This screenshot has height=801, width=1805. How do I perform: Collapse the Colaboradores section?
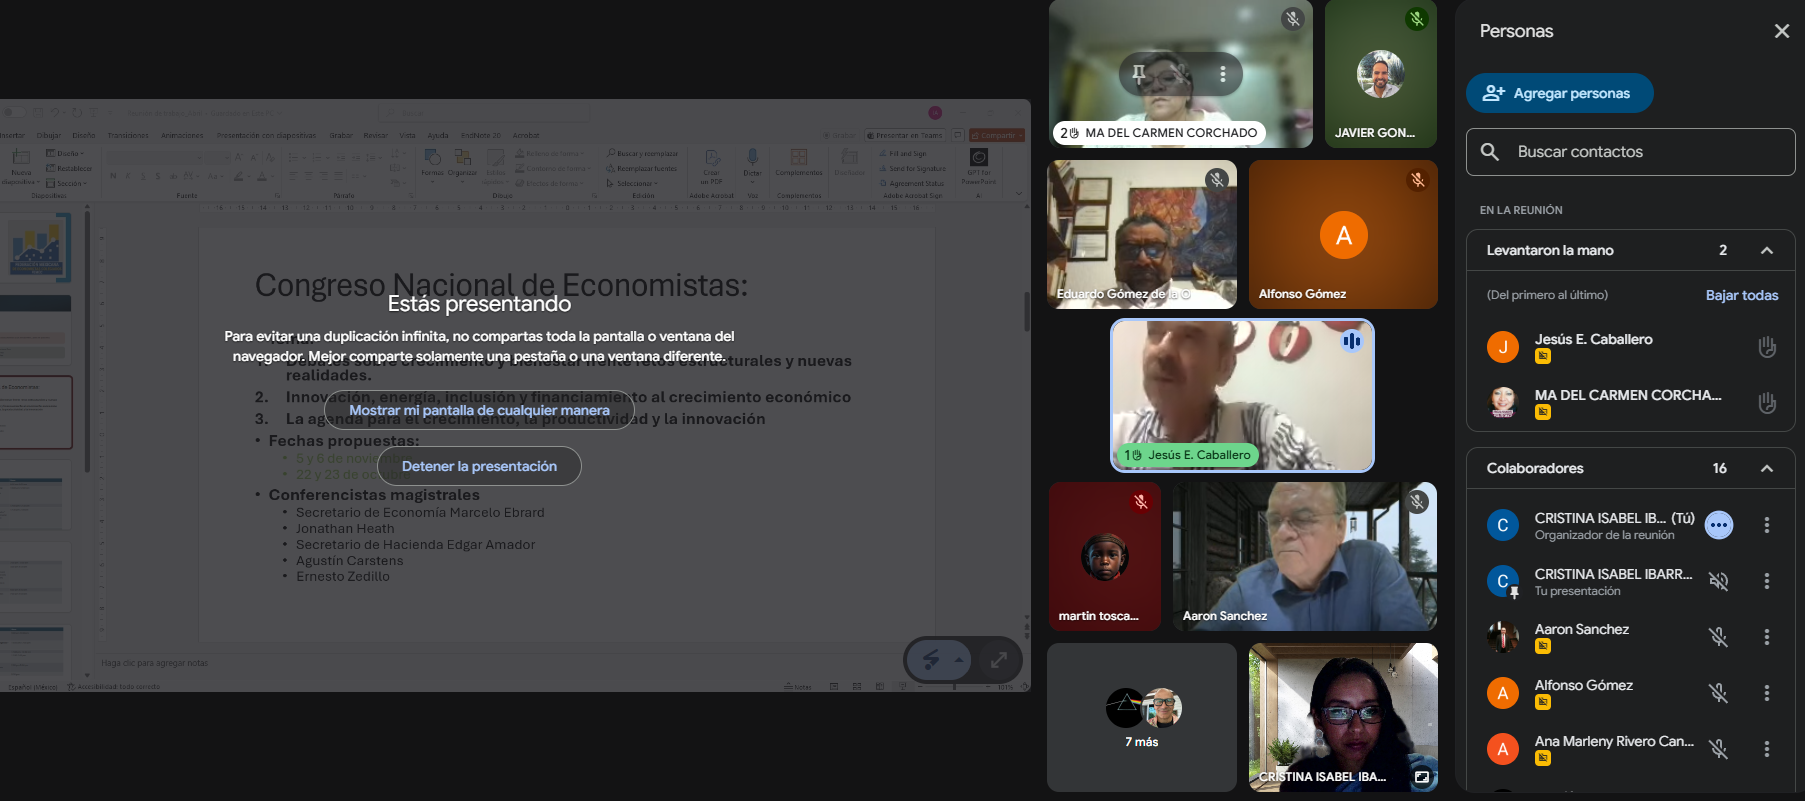[x=1767, y=468]
